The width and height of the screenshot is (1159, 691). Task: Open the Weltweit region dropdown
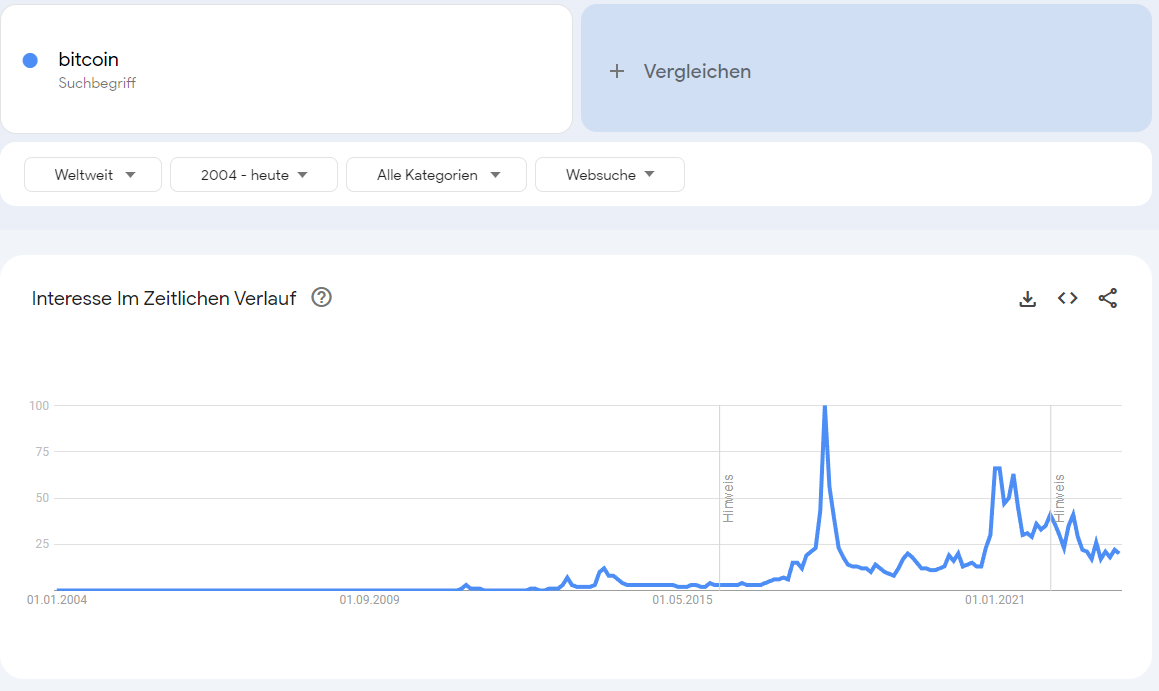[93, 175]
